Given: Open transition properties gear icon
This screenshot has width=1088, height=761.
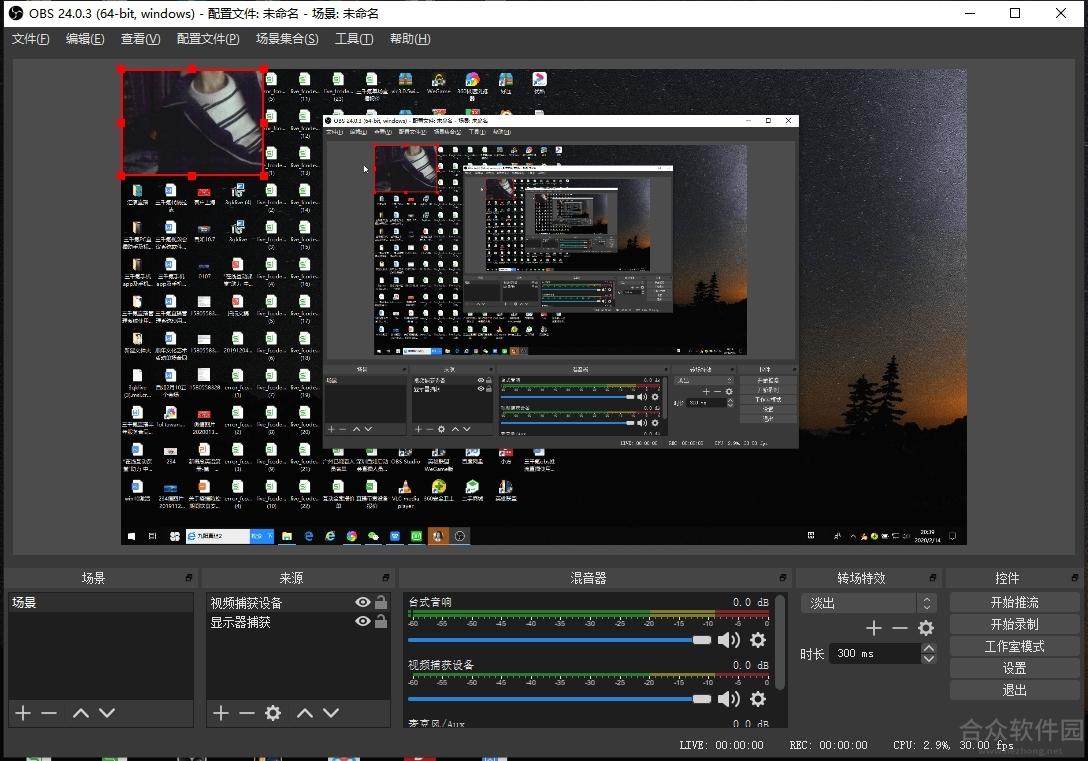Looking at the screenshot, I should (x=926, y=628).
